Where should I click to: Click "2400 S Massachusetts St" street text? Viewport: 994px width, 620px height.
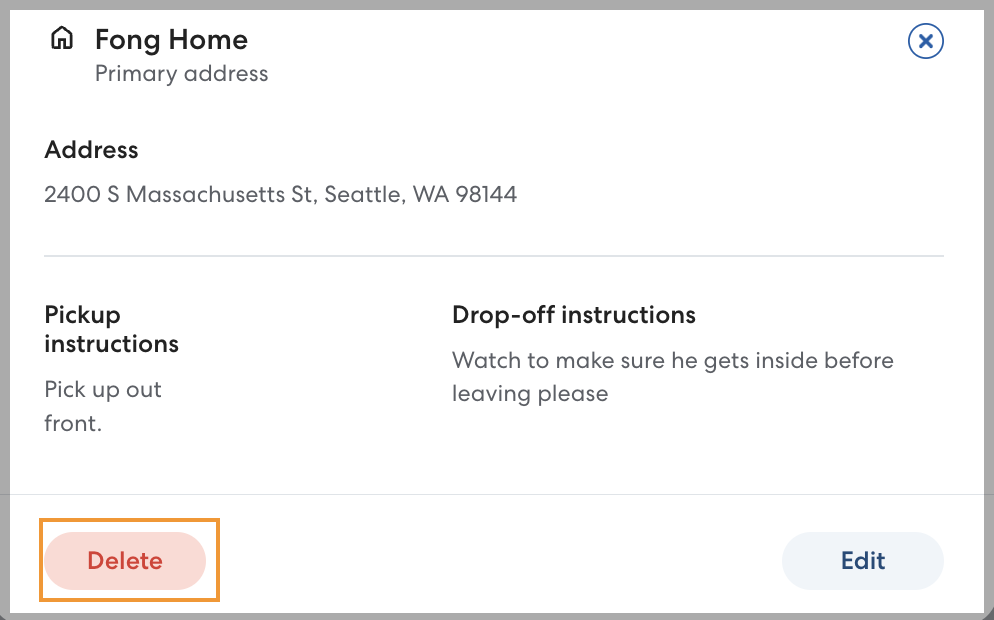tap(179, 194)
